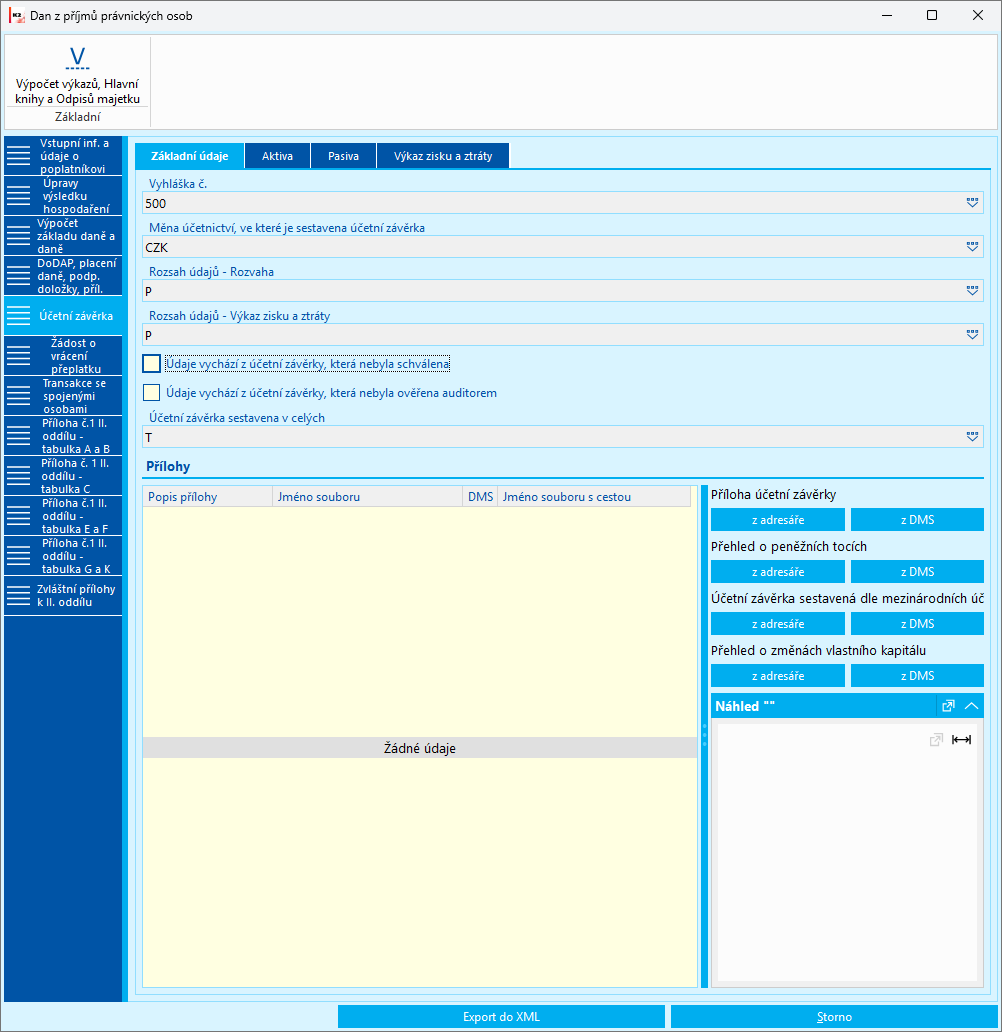Image resolution: width=1002 pixels, height=1032 pixels.
Task: Open Žádost o vrácení přeplatku section
Action: 63,356
